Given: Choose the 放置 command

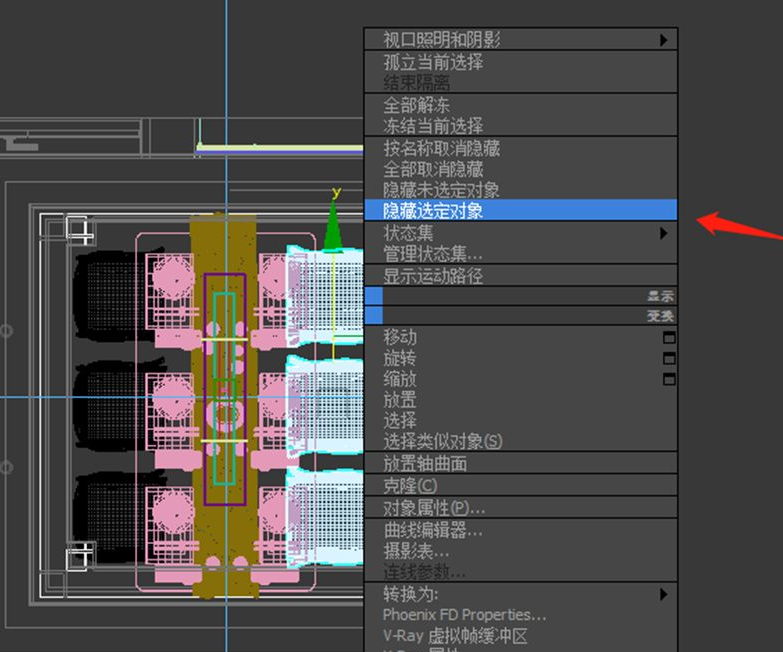Looking at the screenshot, I should point(521,399).
